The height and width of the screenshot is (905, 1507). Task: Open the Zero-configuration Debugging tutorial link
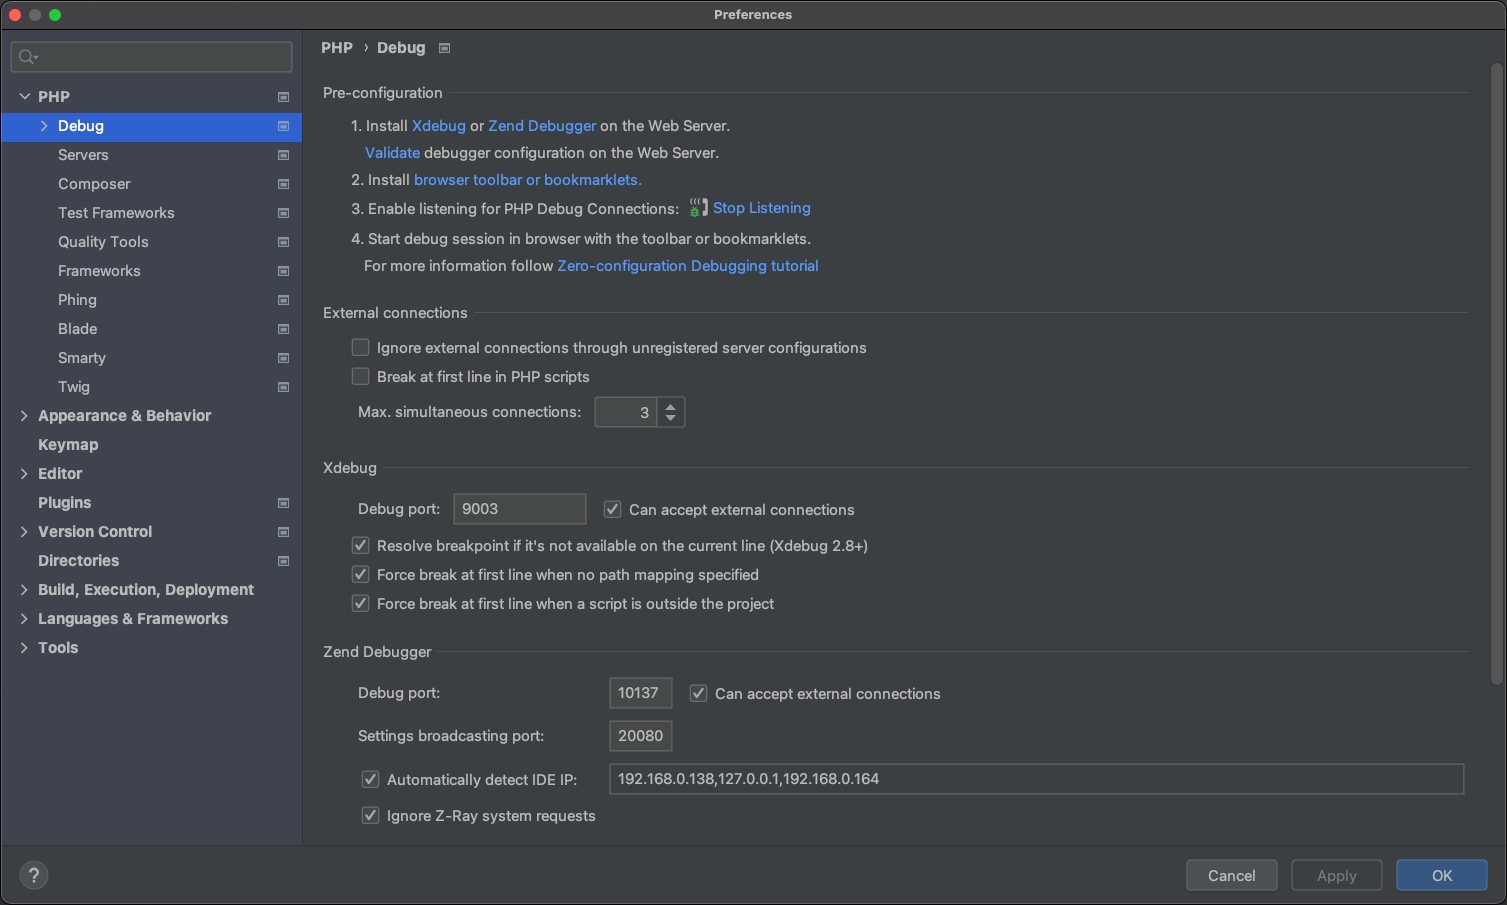687,266
